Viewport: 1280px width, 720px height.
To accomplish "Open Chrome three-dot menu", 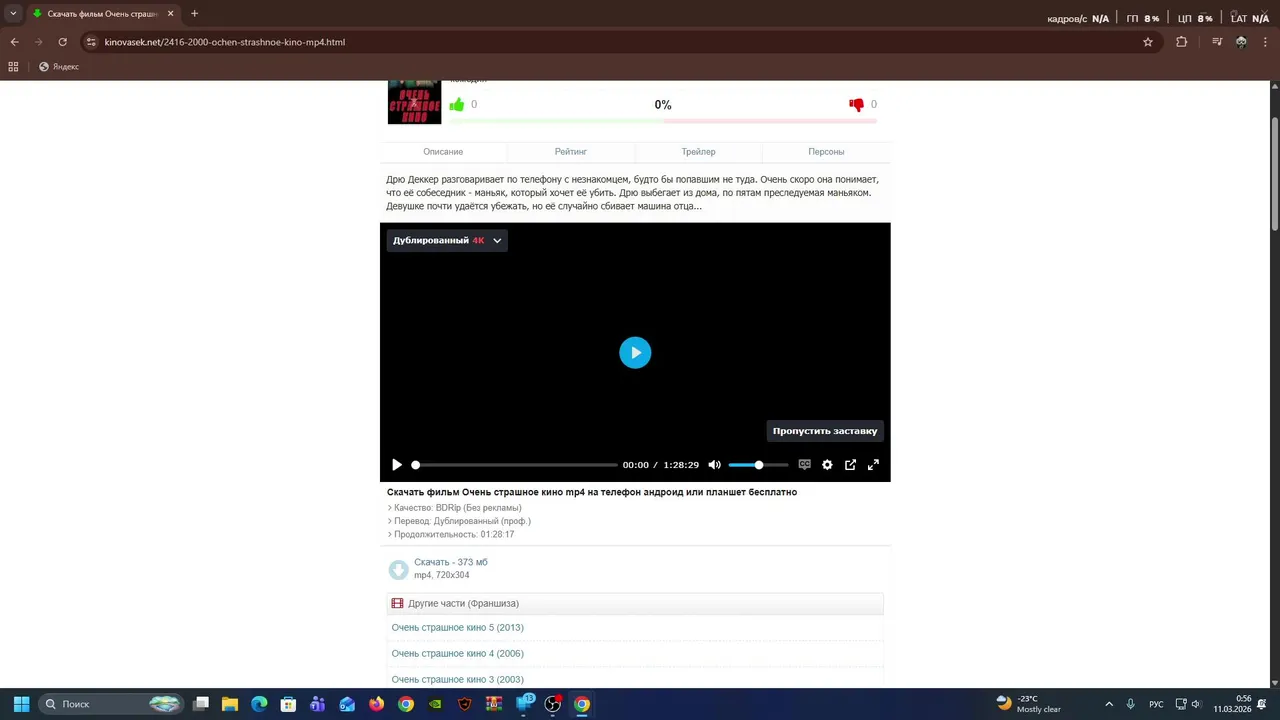I will [1265, 42].
